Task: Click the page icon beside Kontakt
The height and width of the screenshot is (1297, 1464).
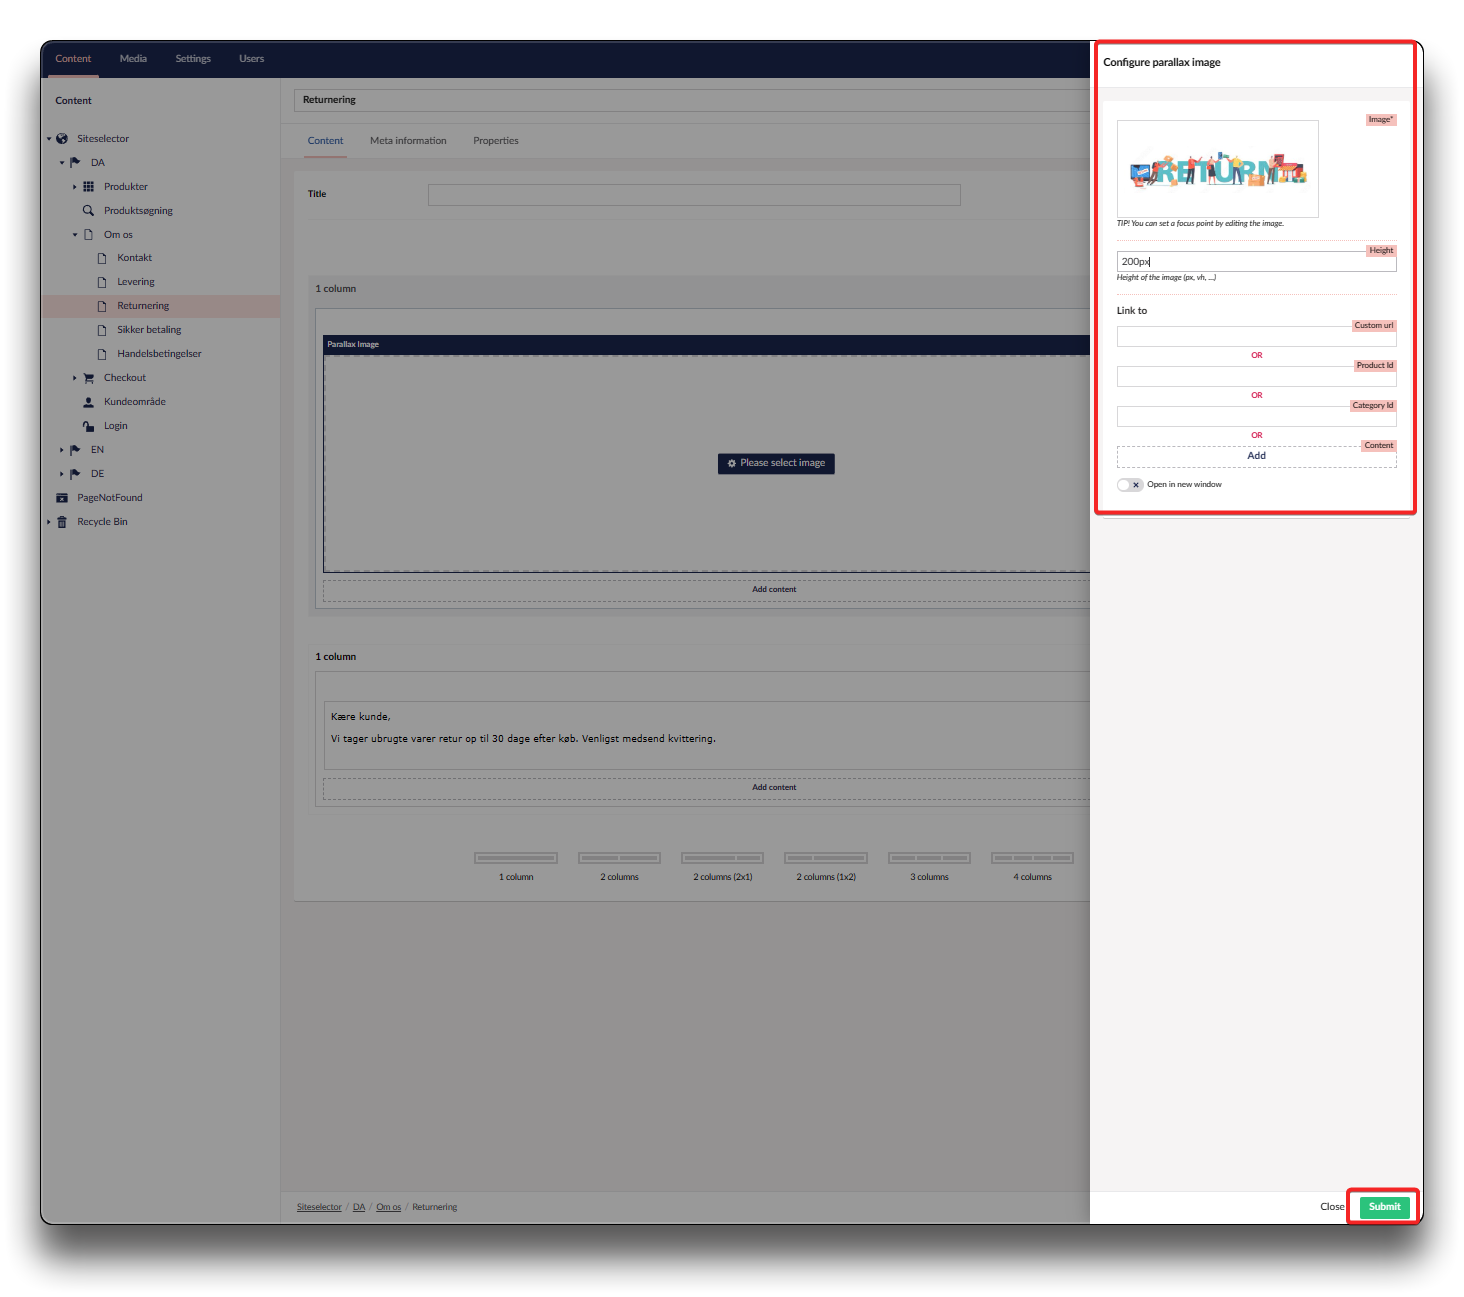Action: coord(102,258)
